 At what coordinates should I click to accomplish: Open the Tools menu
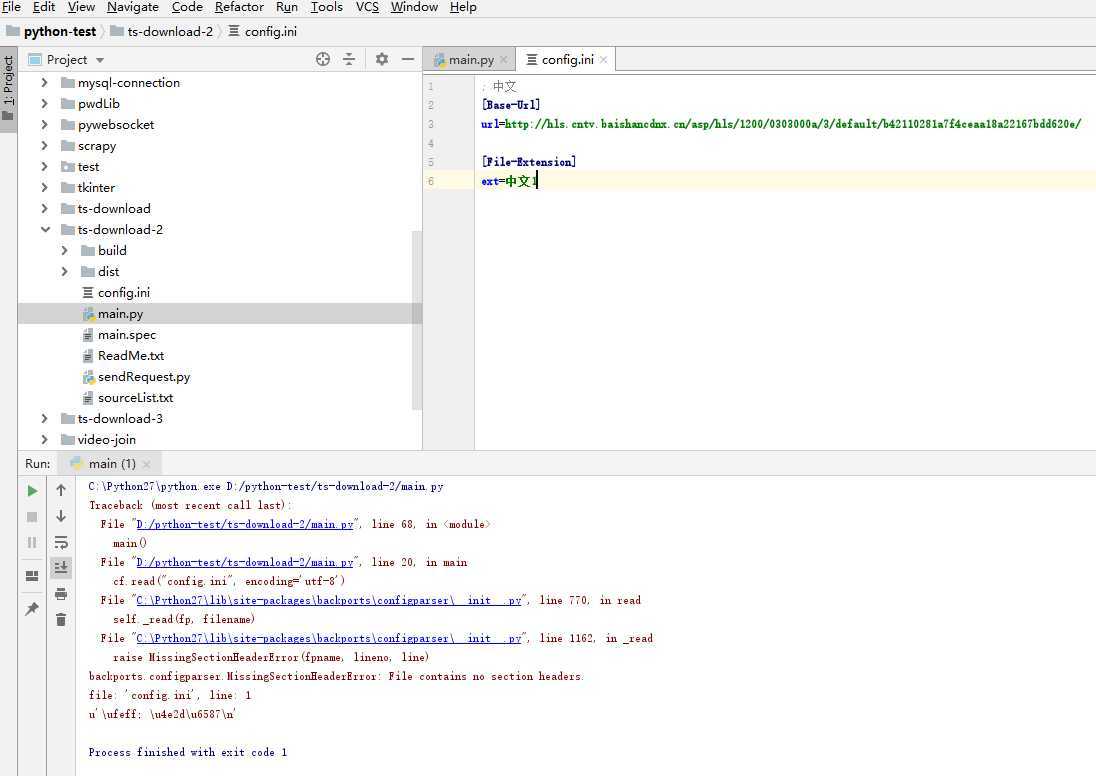(326, 7)
